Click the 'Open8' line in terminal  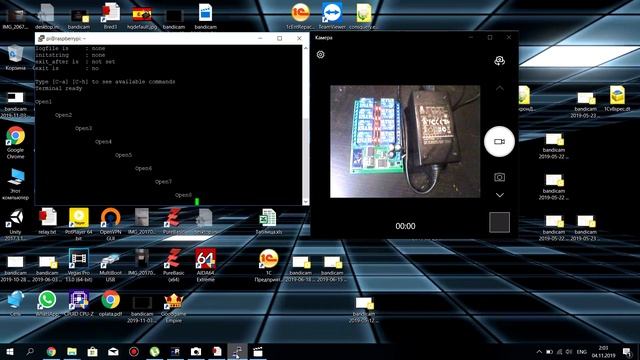(x=183, y=195)
